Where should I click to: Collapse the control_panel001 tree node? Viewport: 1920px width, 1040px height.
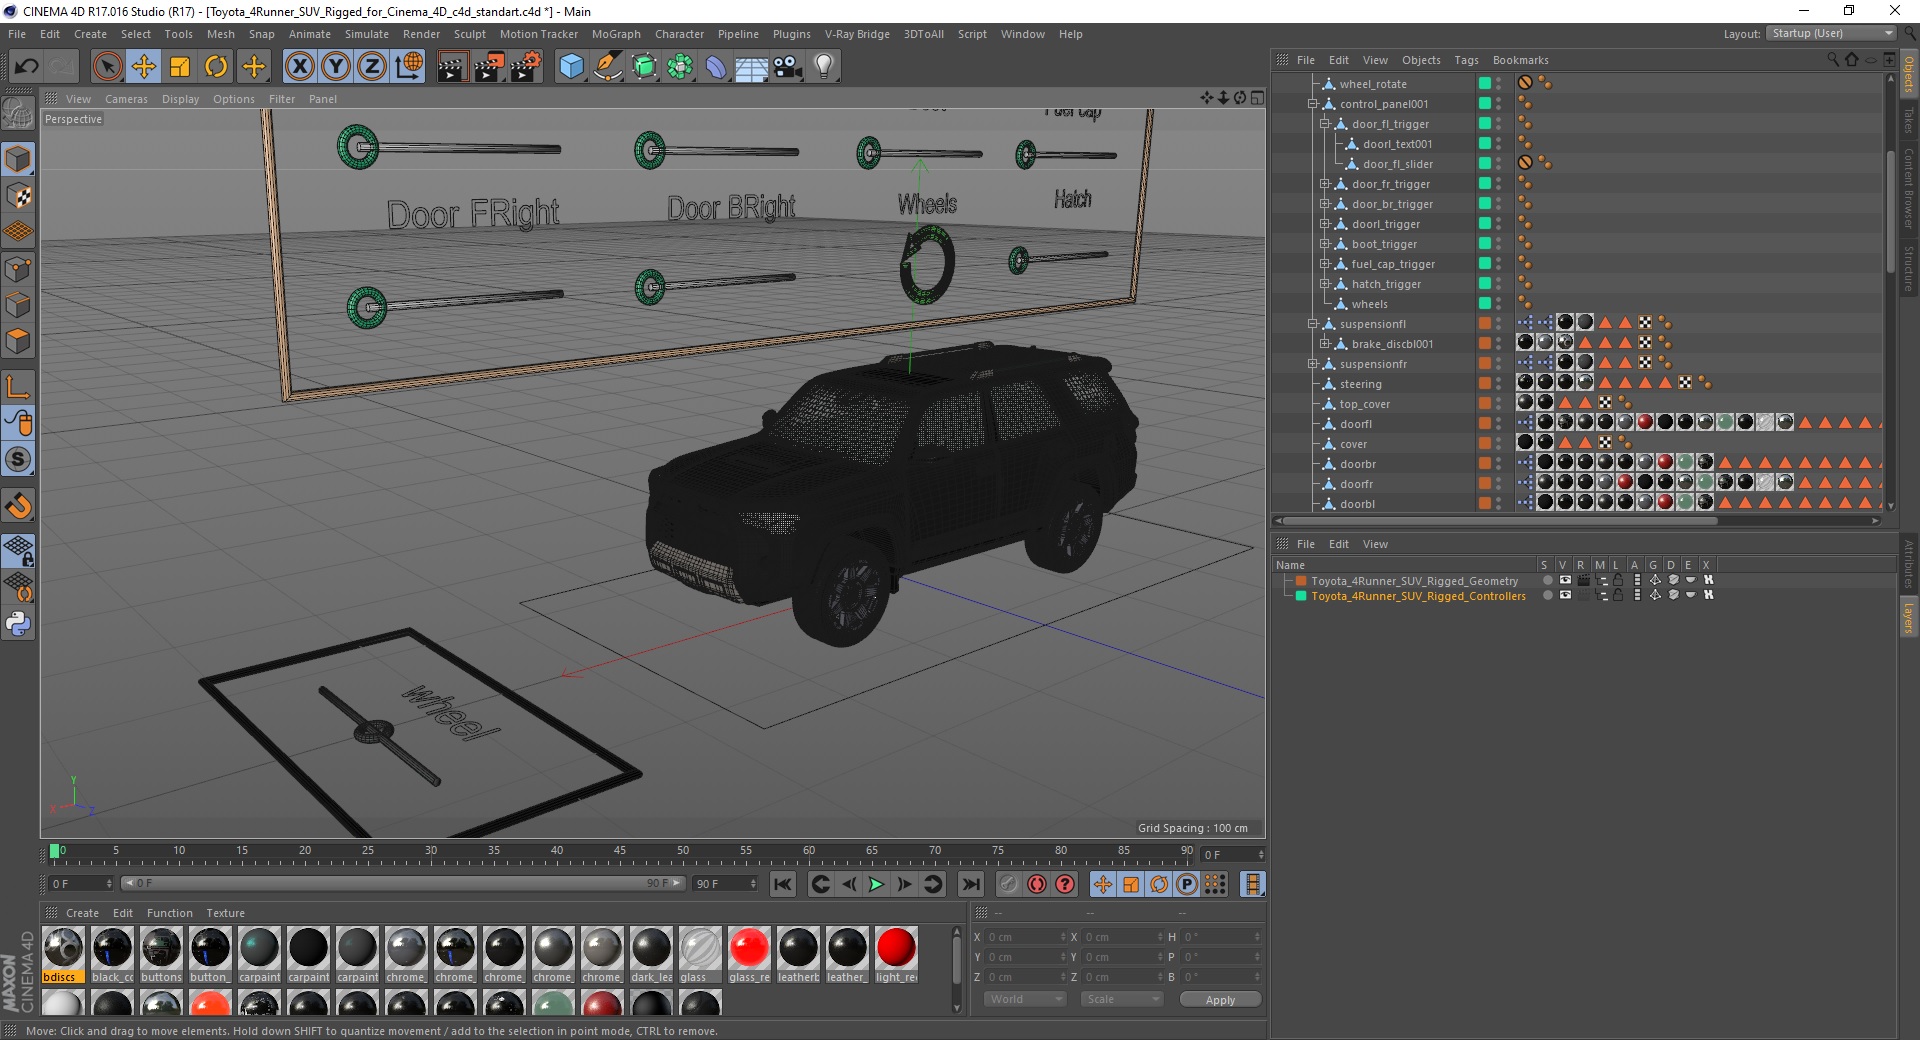coord(1313,104)
